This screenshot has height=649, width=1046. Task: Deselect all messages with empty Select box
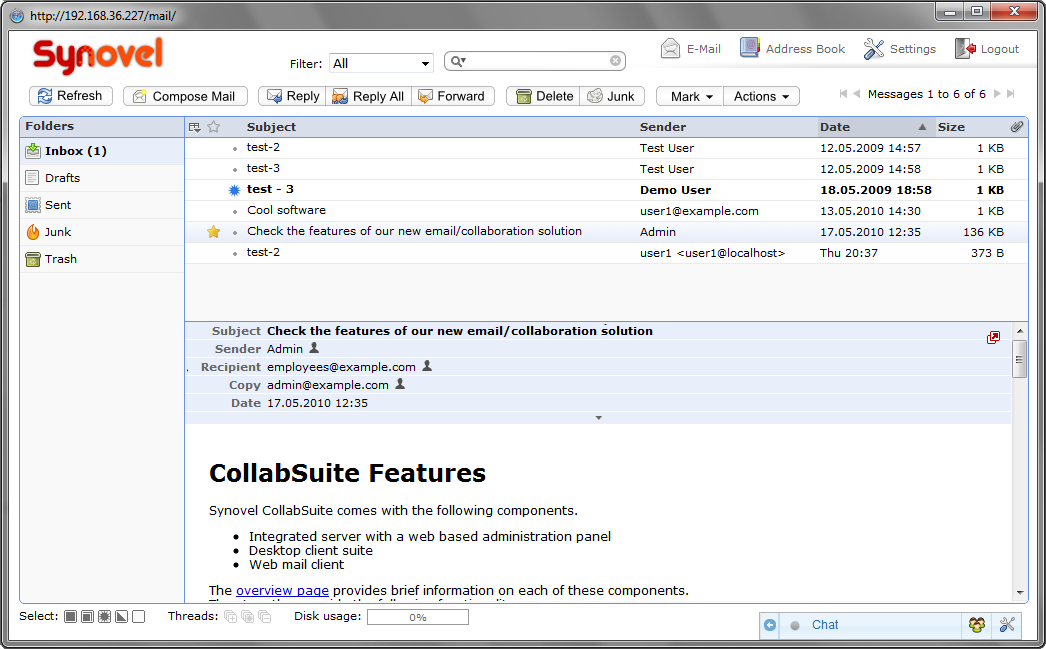point(139,617)
